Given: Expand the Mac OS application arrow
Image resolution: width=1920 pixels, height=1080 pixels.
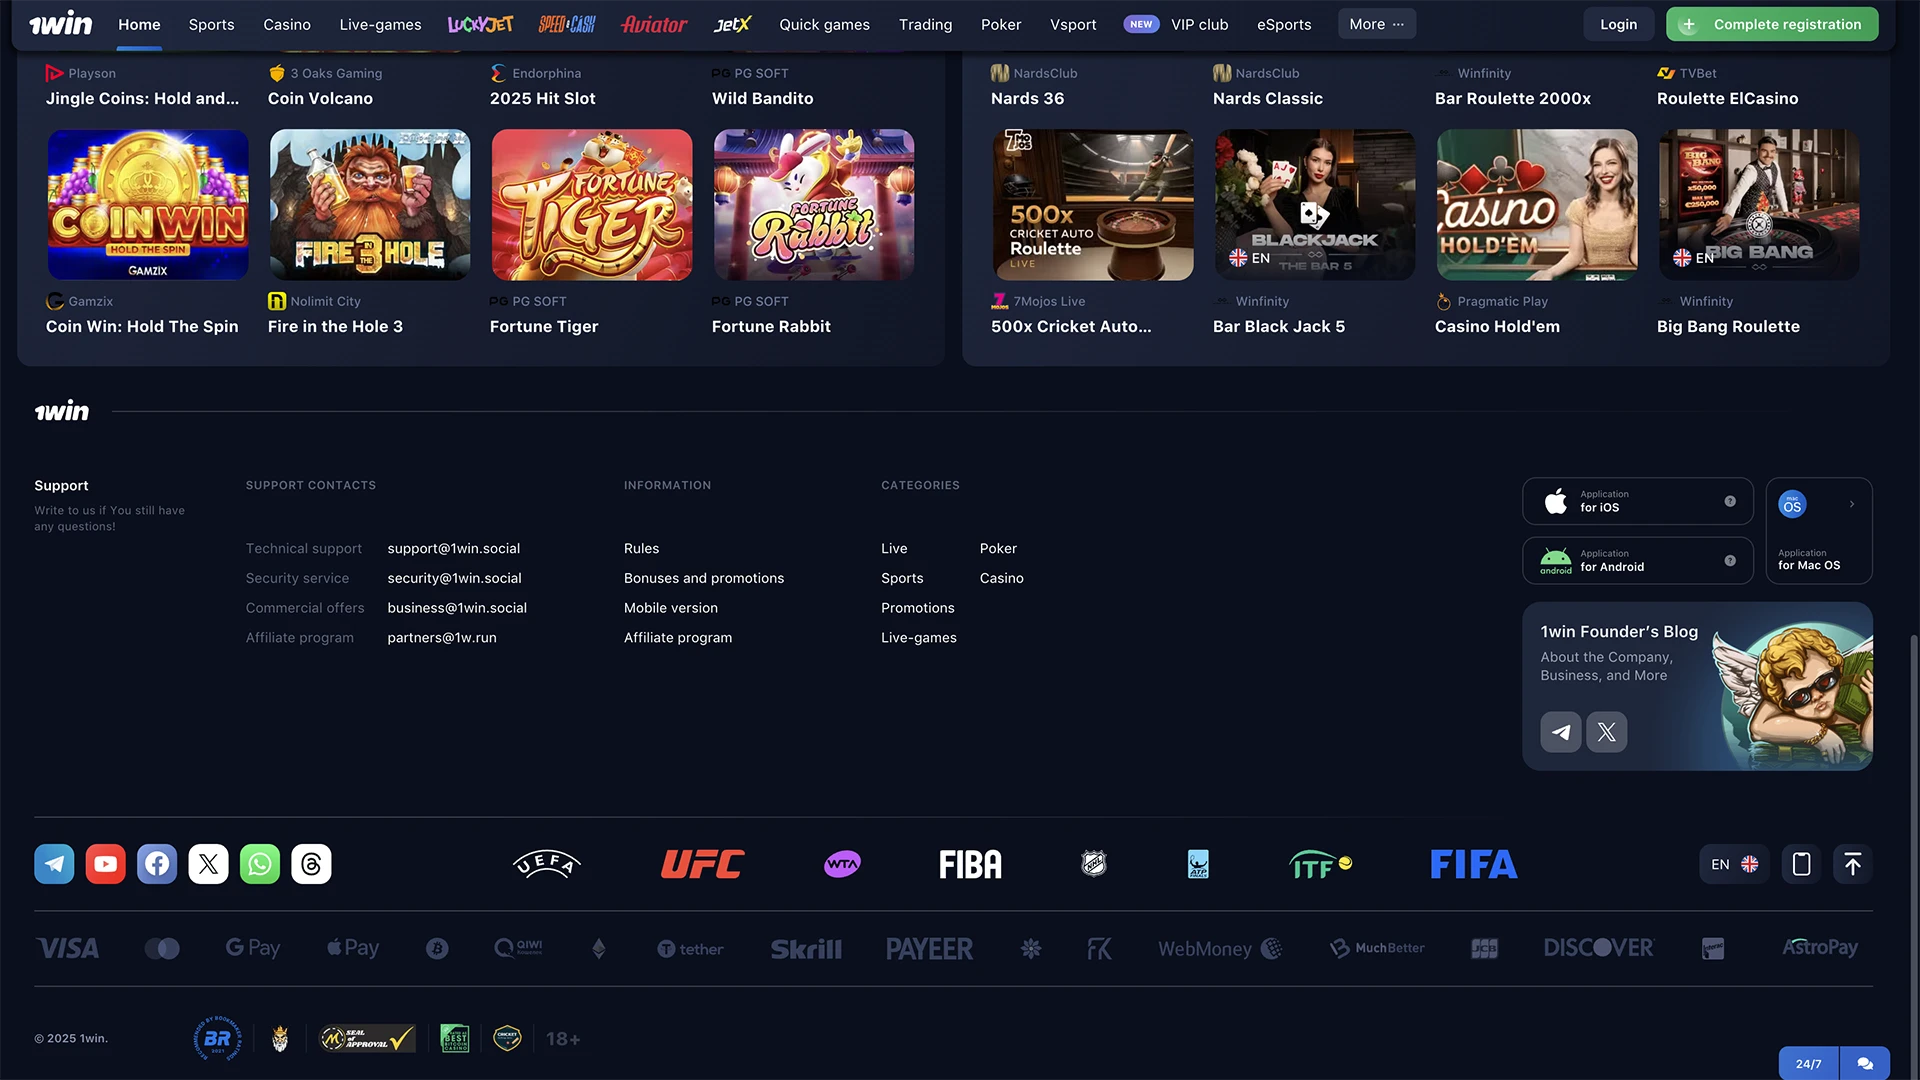Looking at the screenshot, I should point(1852,504).
